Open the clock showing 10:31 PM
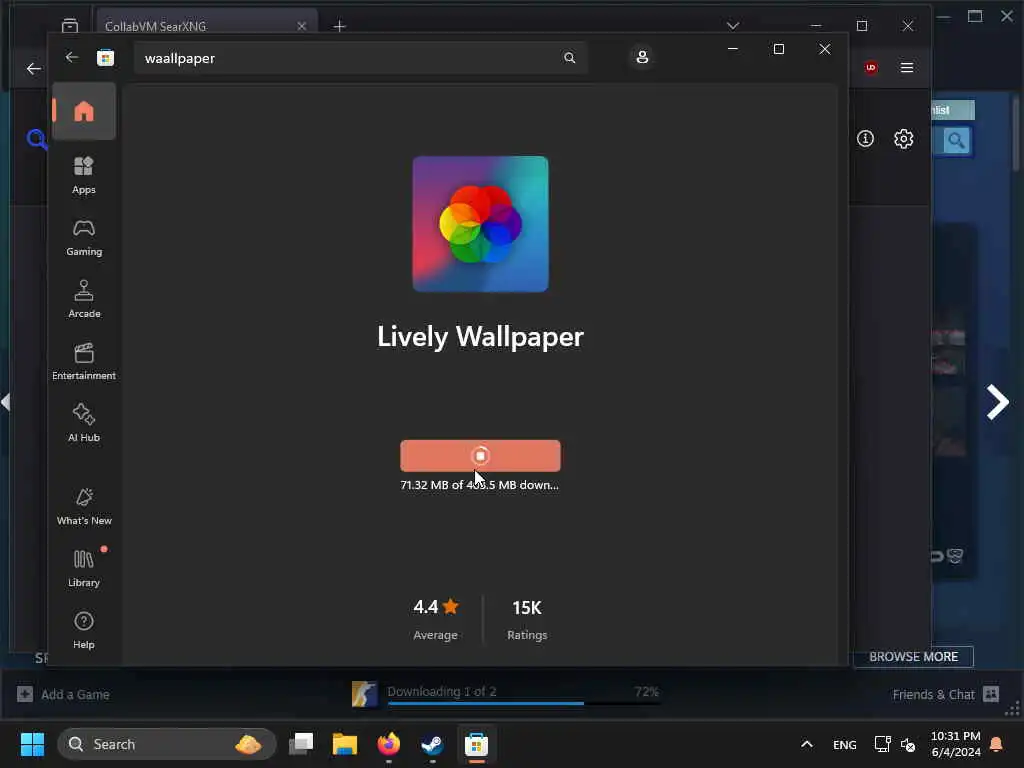This screenshot has width=1024, height=768. (x=955, y=744)
